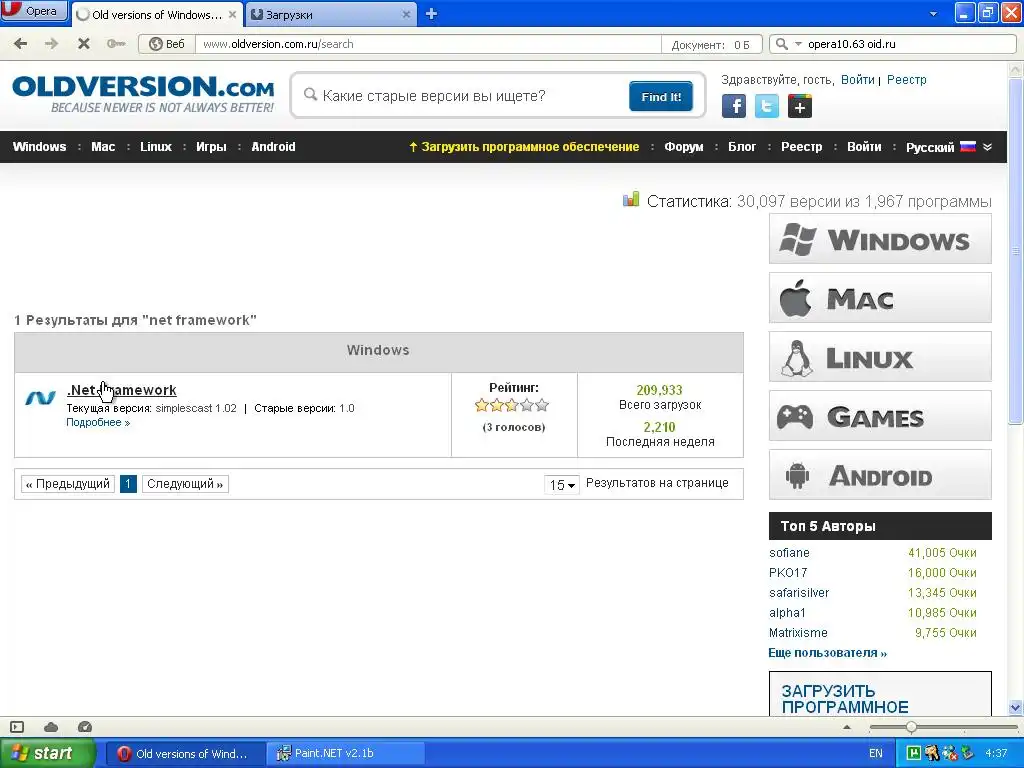Image resolution: width=1024 pixels, height=768 pixels.
Task: Expand the Русский language dropdown
Action: [x=949, y=147]
